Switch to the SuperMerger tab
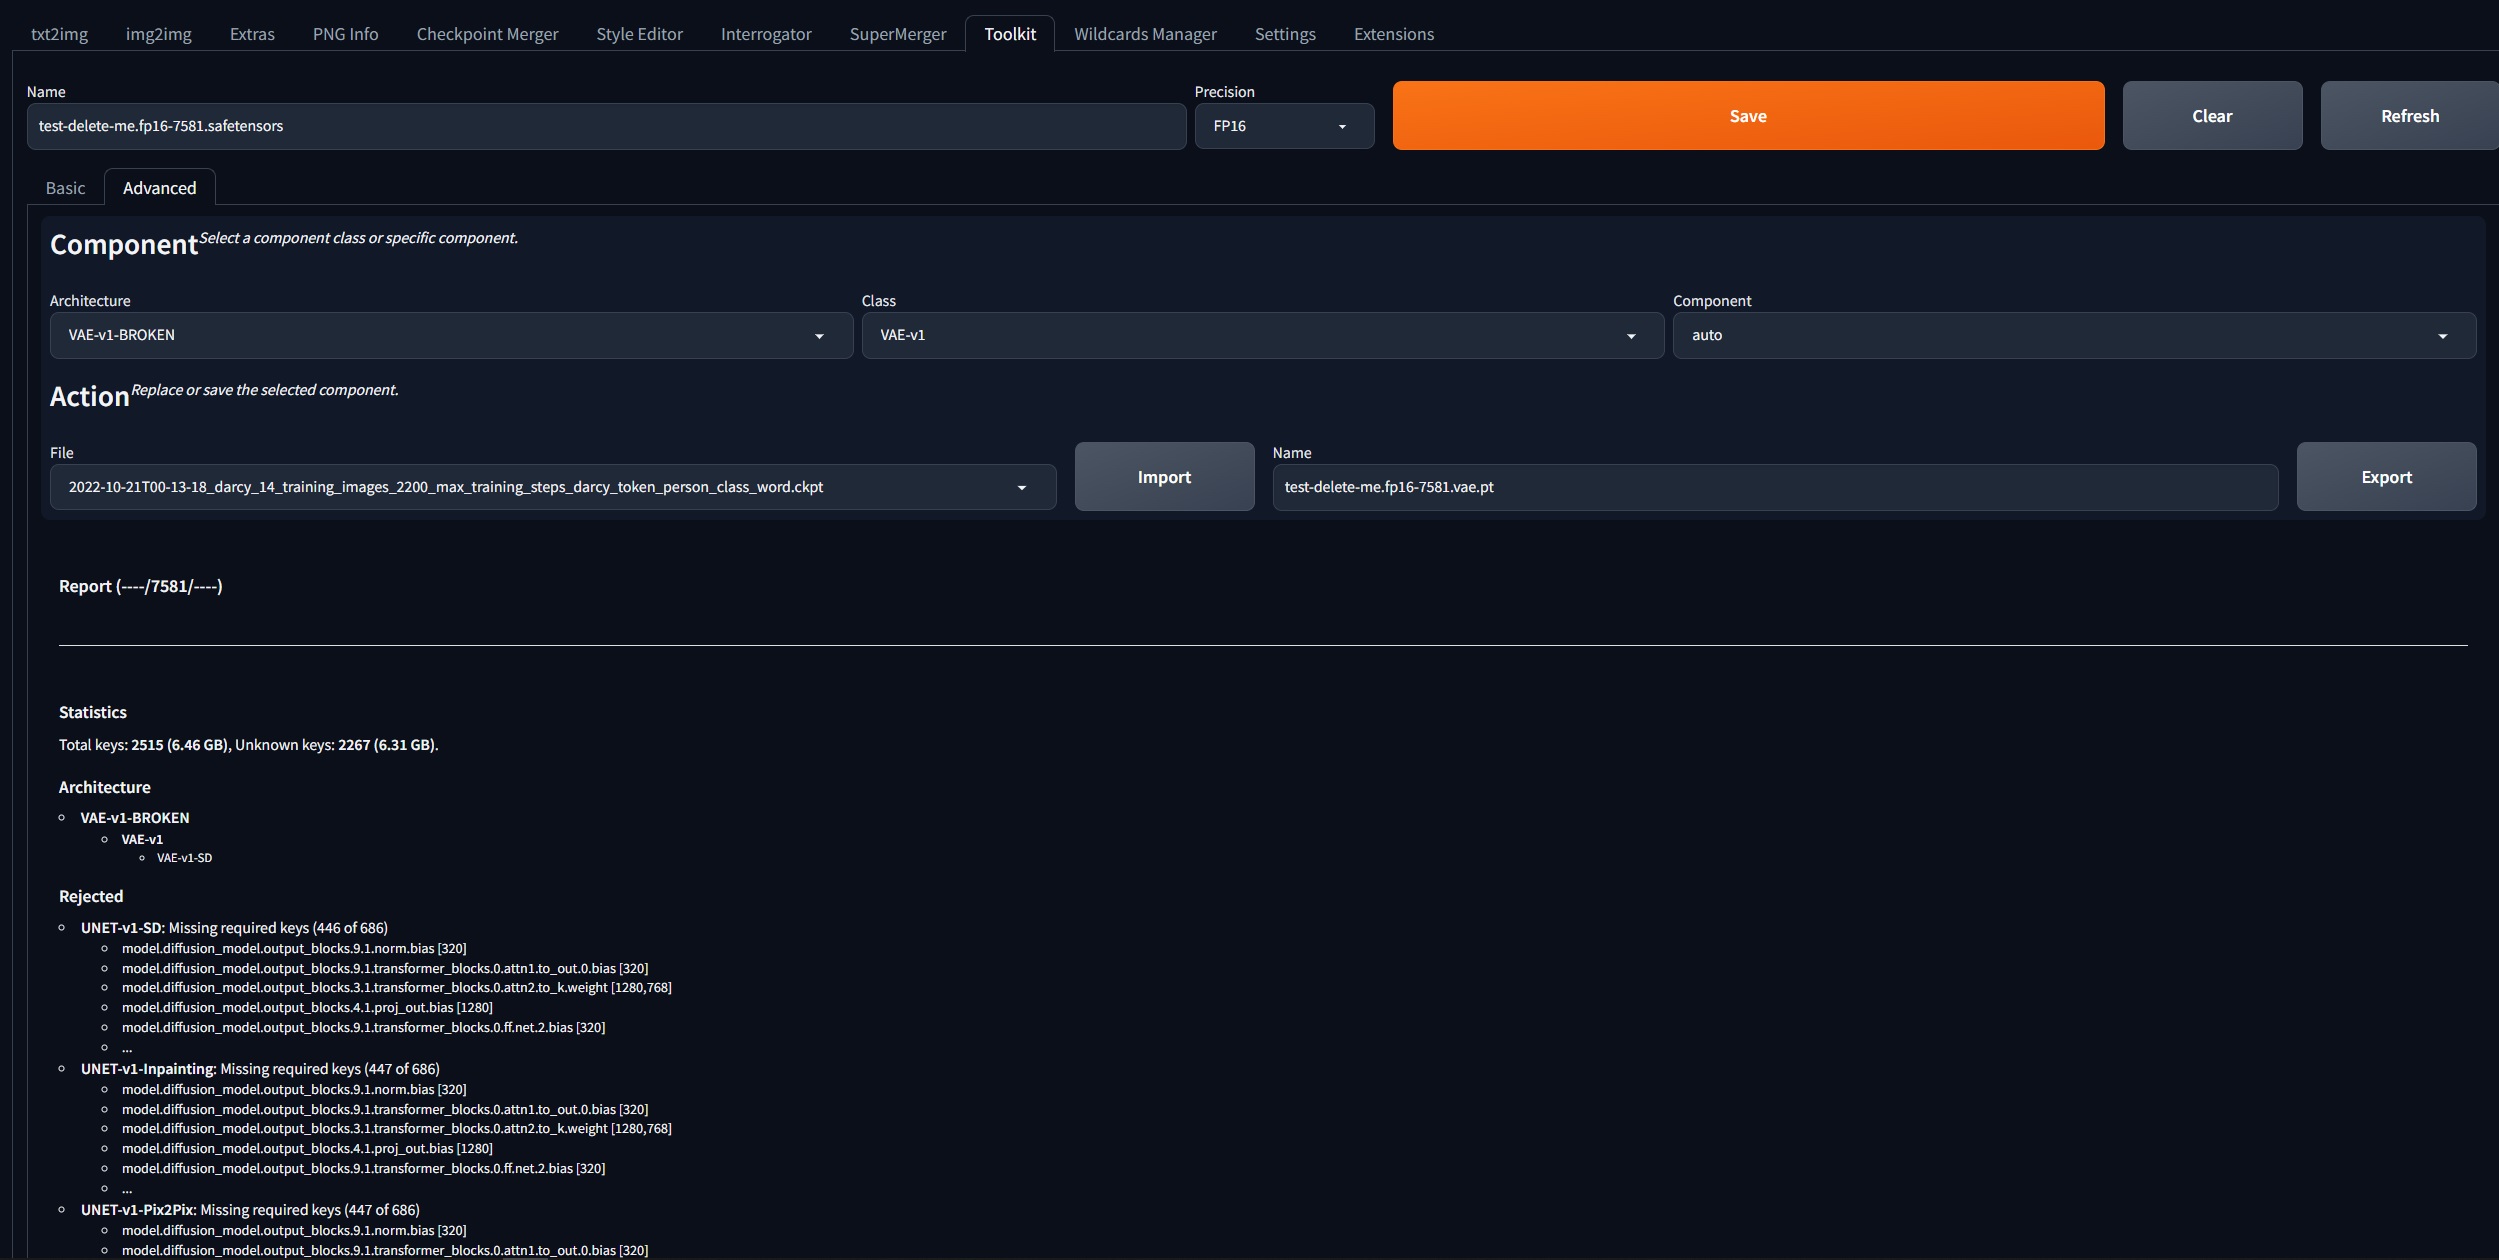2499x1260 pixels. coord(897,33)
